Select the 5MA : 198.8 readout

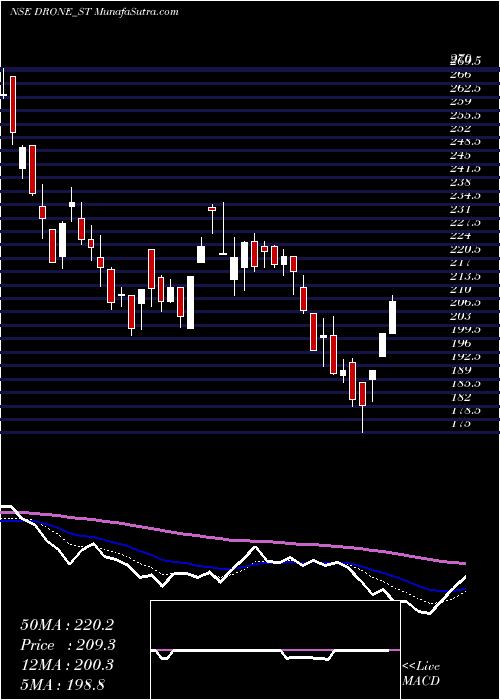[62, 684]
